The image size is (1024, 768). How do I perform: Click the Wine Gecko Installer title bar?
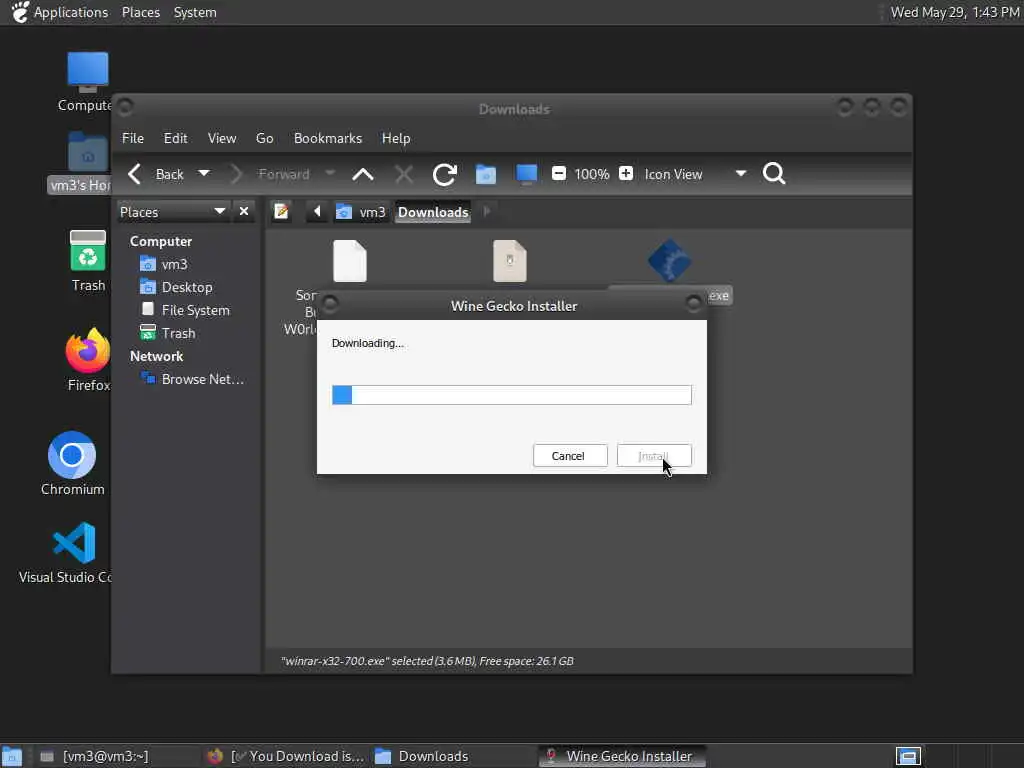pos(511,306)
